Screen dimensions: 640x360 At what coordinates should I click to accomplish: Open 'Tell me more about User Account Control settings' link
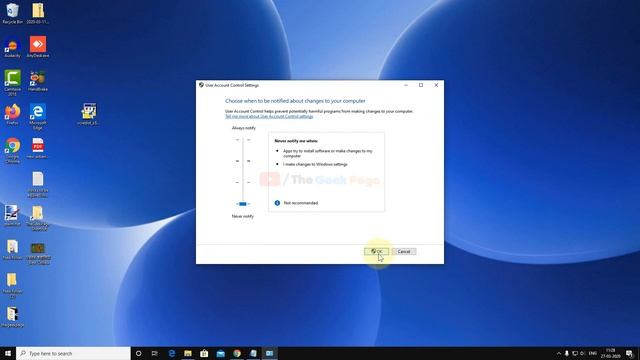tap(269, 117)
